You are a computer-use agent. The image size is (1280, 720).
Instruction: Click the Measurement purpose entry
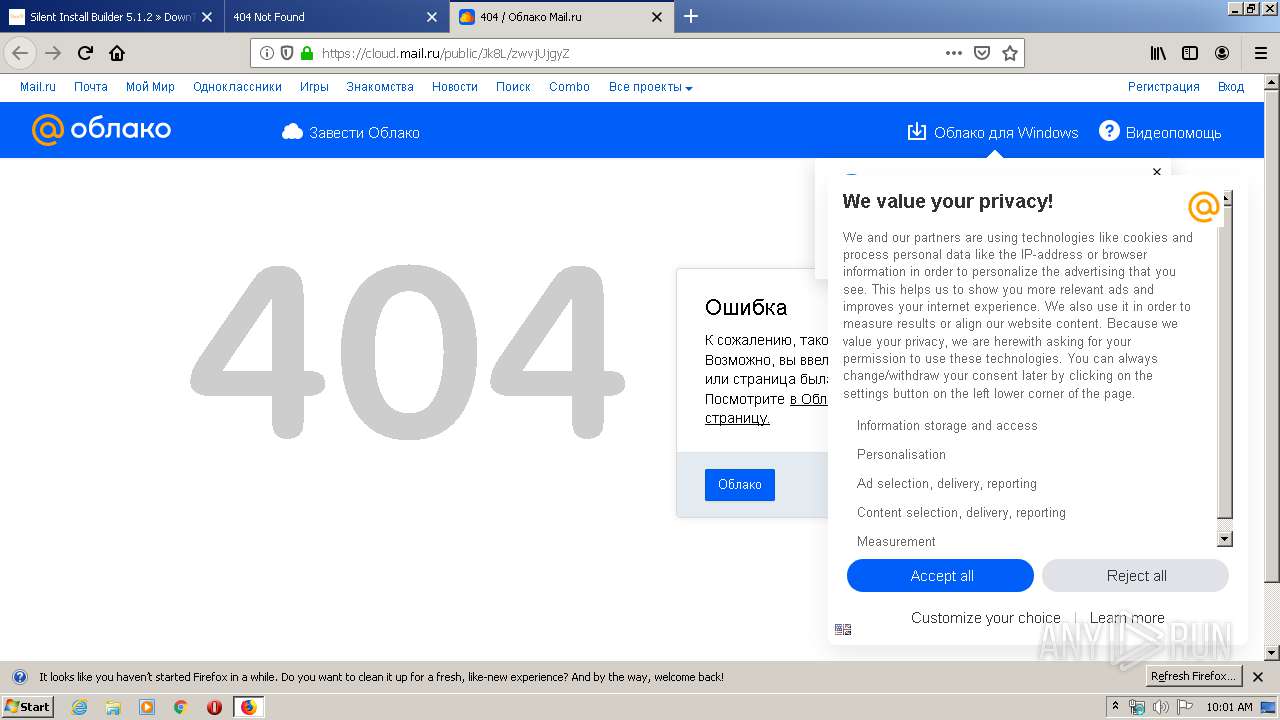pyautogui.click(x=896, y=541)
